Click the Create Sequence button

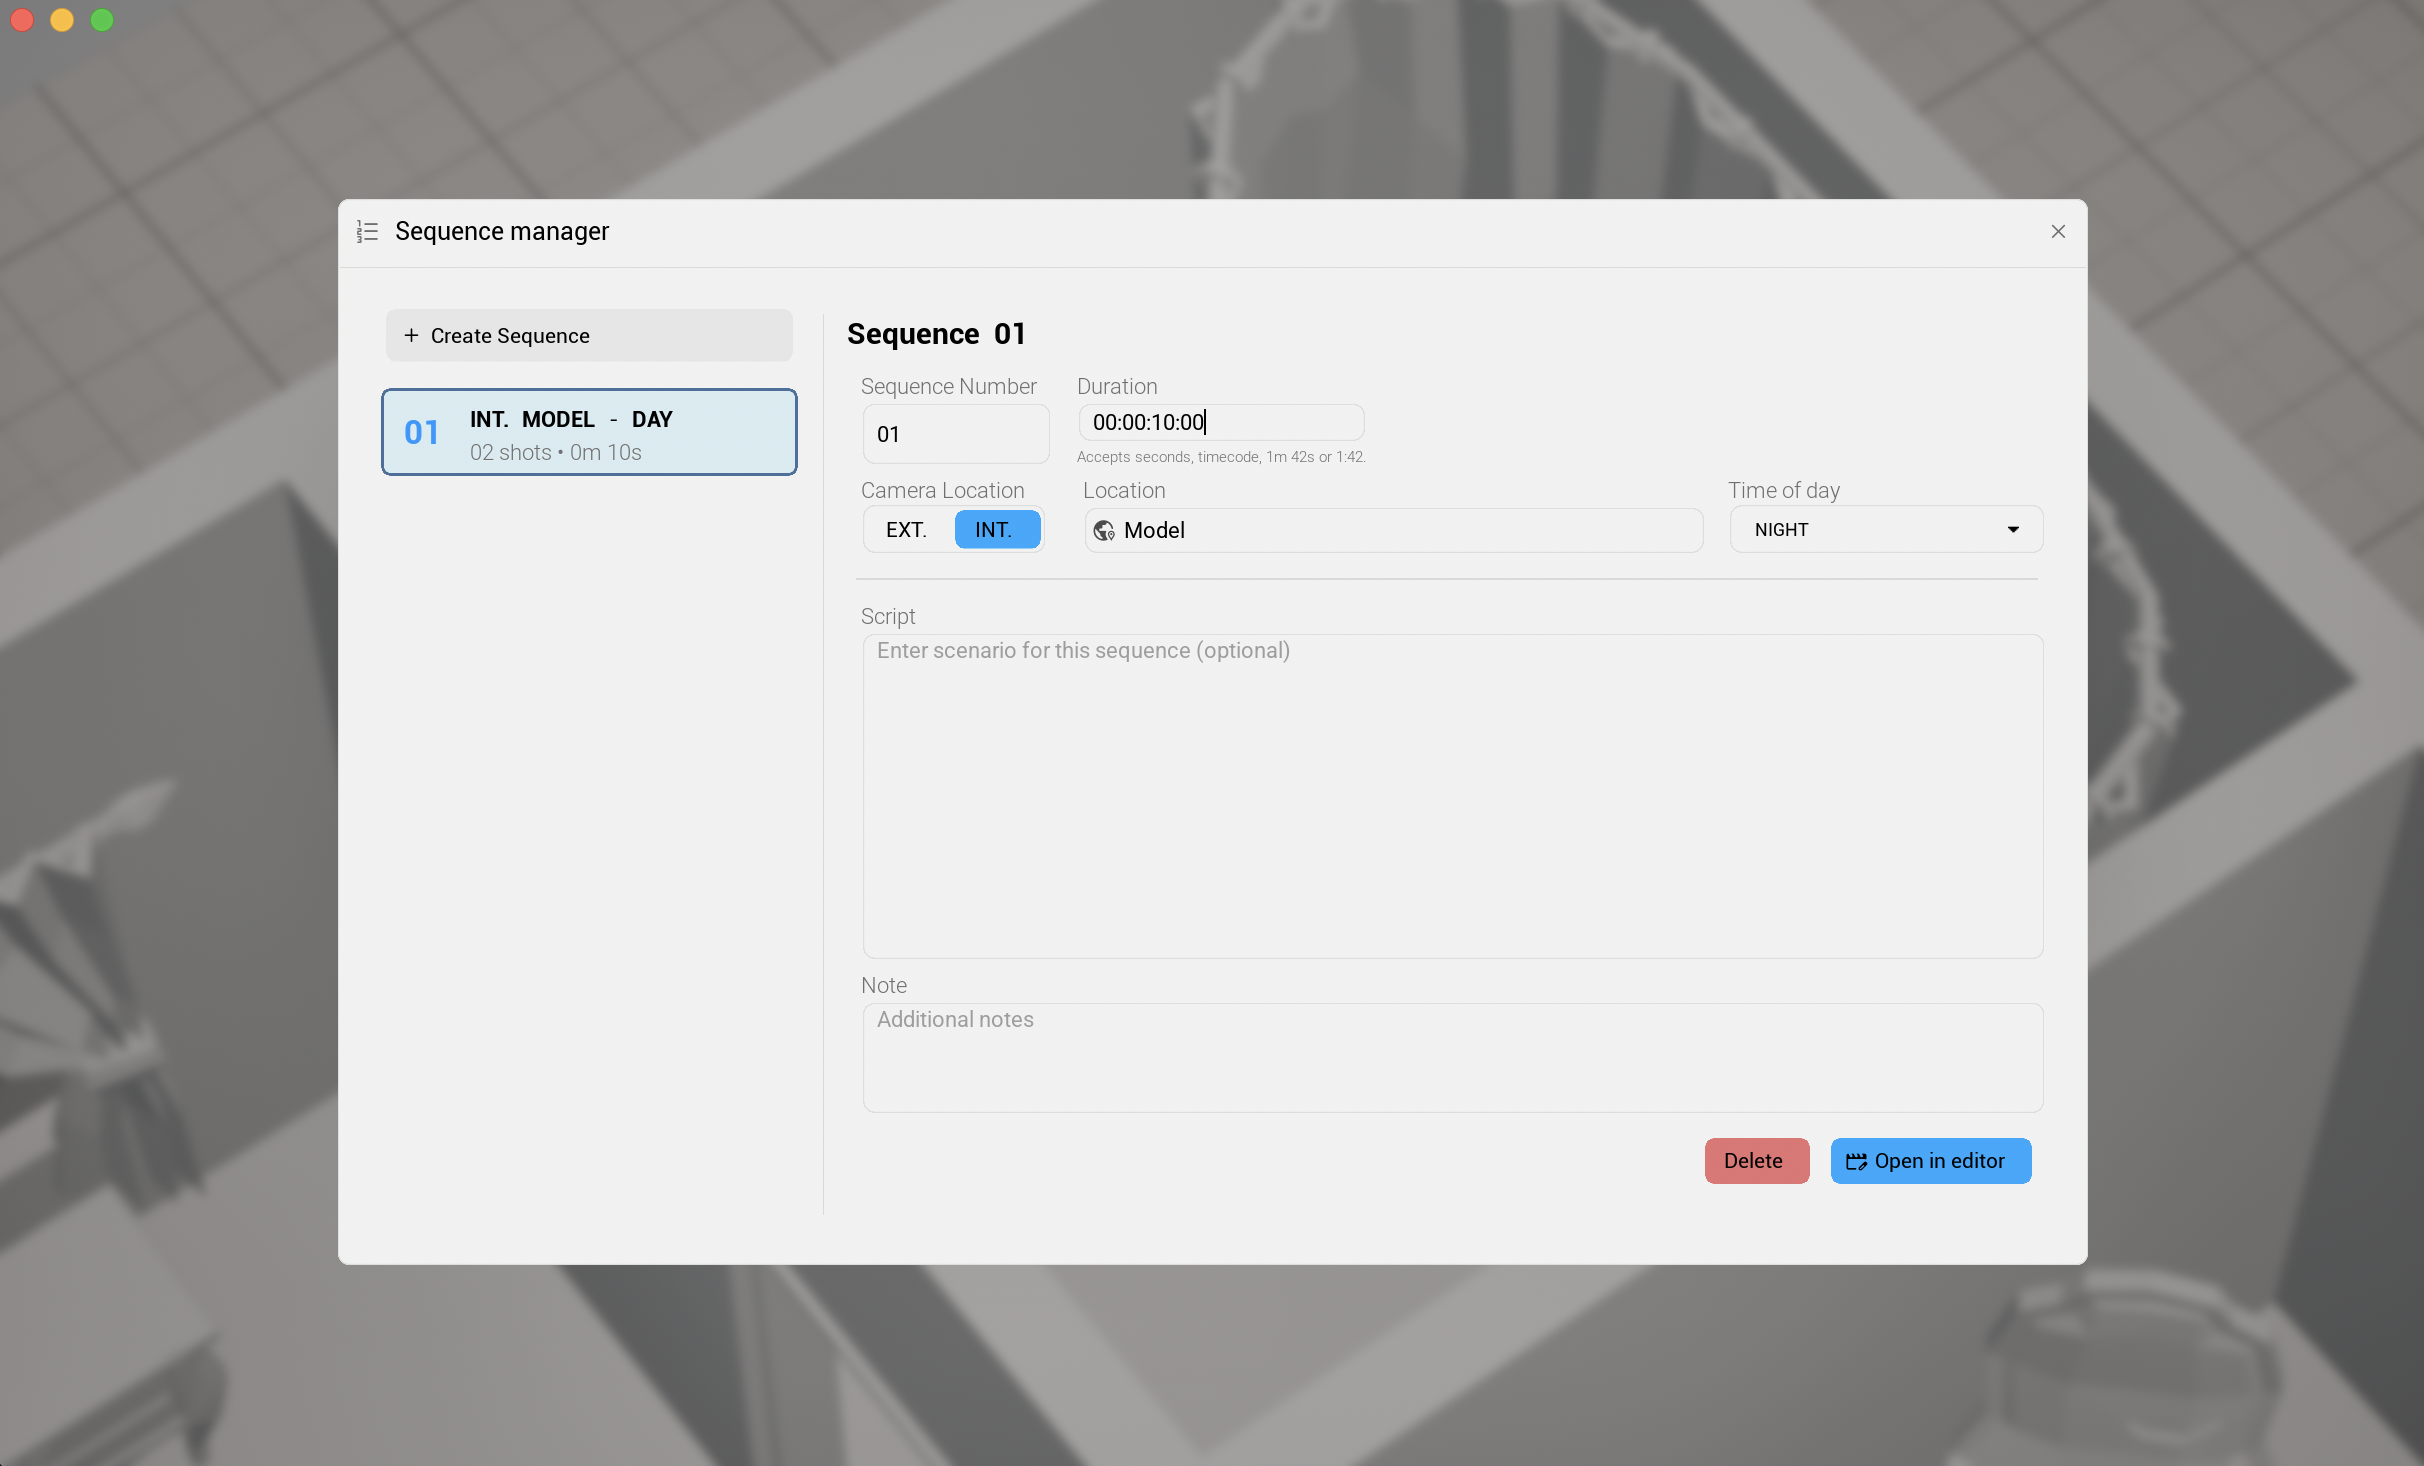(x=589, y=335)
